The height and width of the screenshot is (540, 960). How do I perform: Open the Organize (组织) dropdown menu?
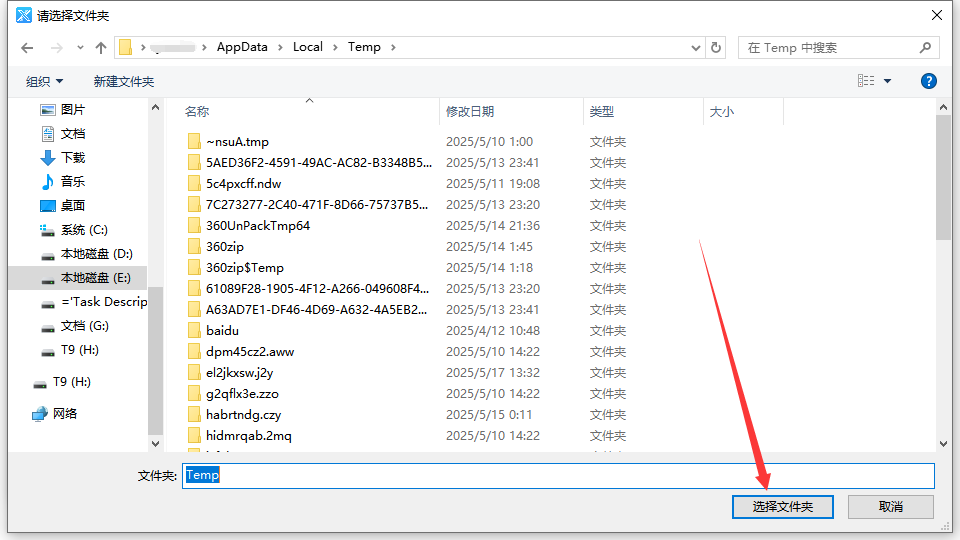44,81
